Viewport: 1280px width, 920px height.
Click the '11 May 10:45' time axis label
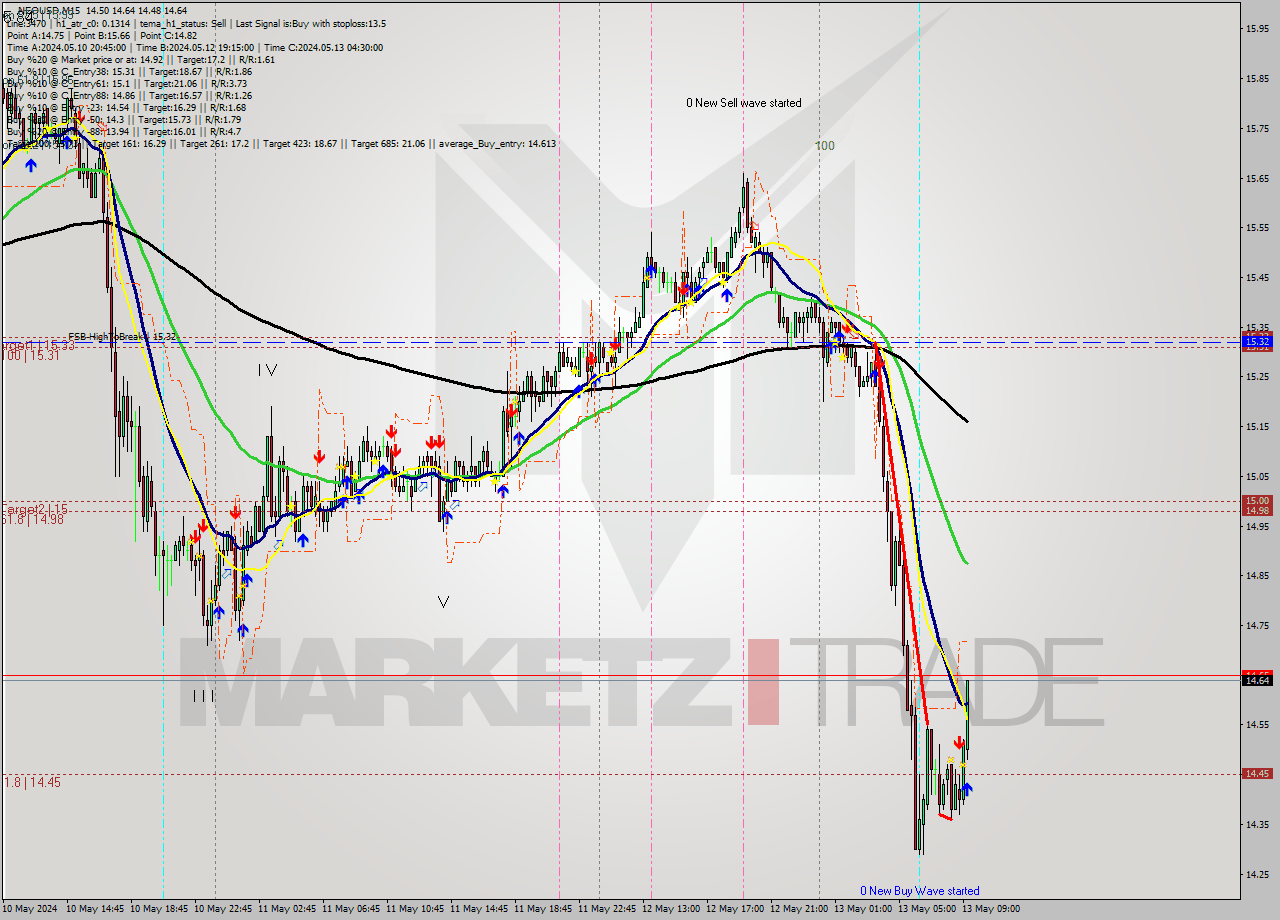415,909
